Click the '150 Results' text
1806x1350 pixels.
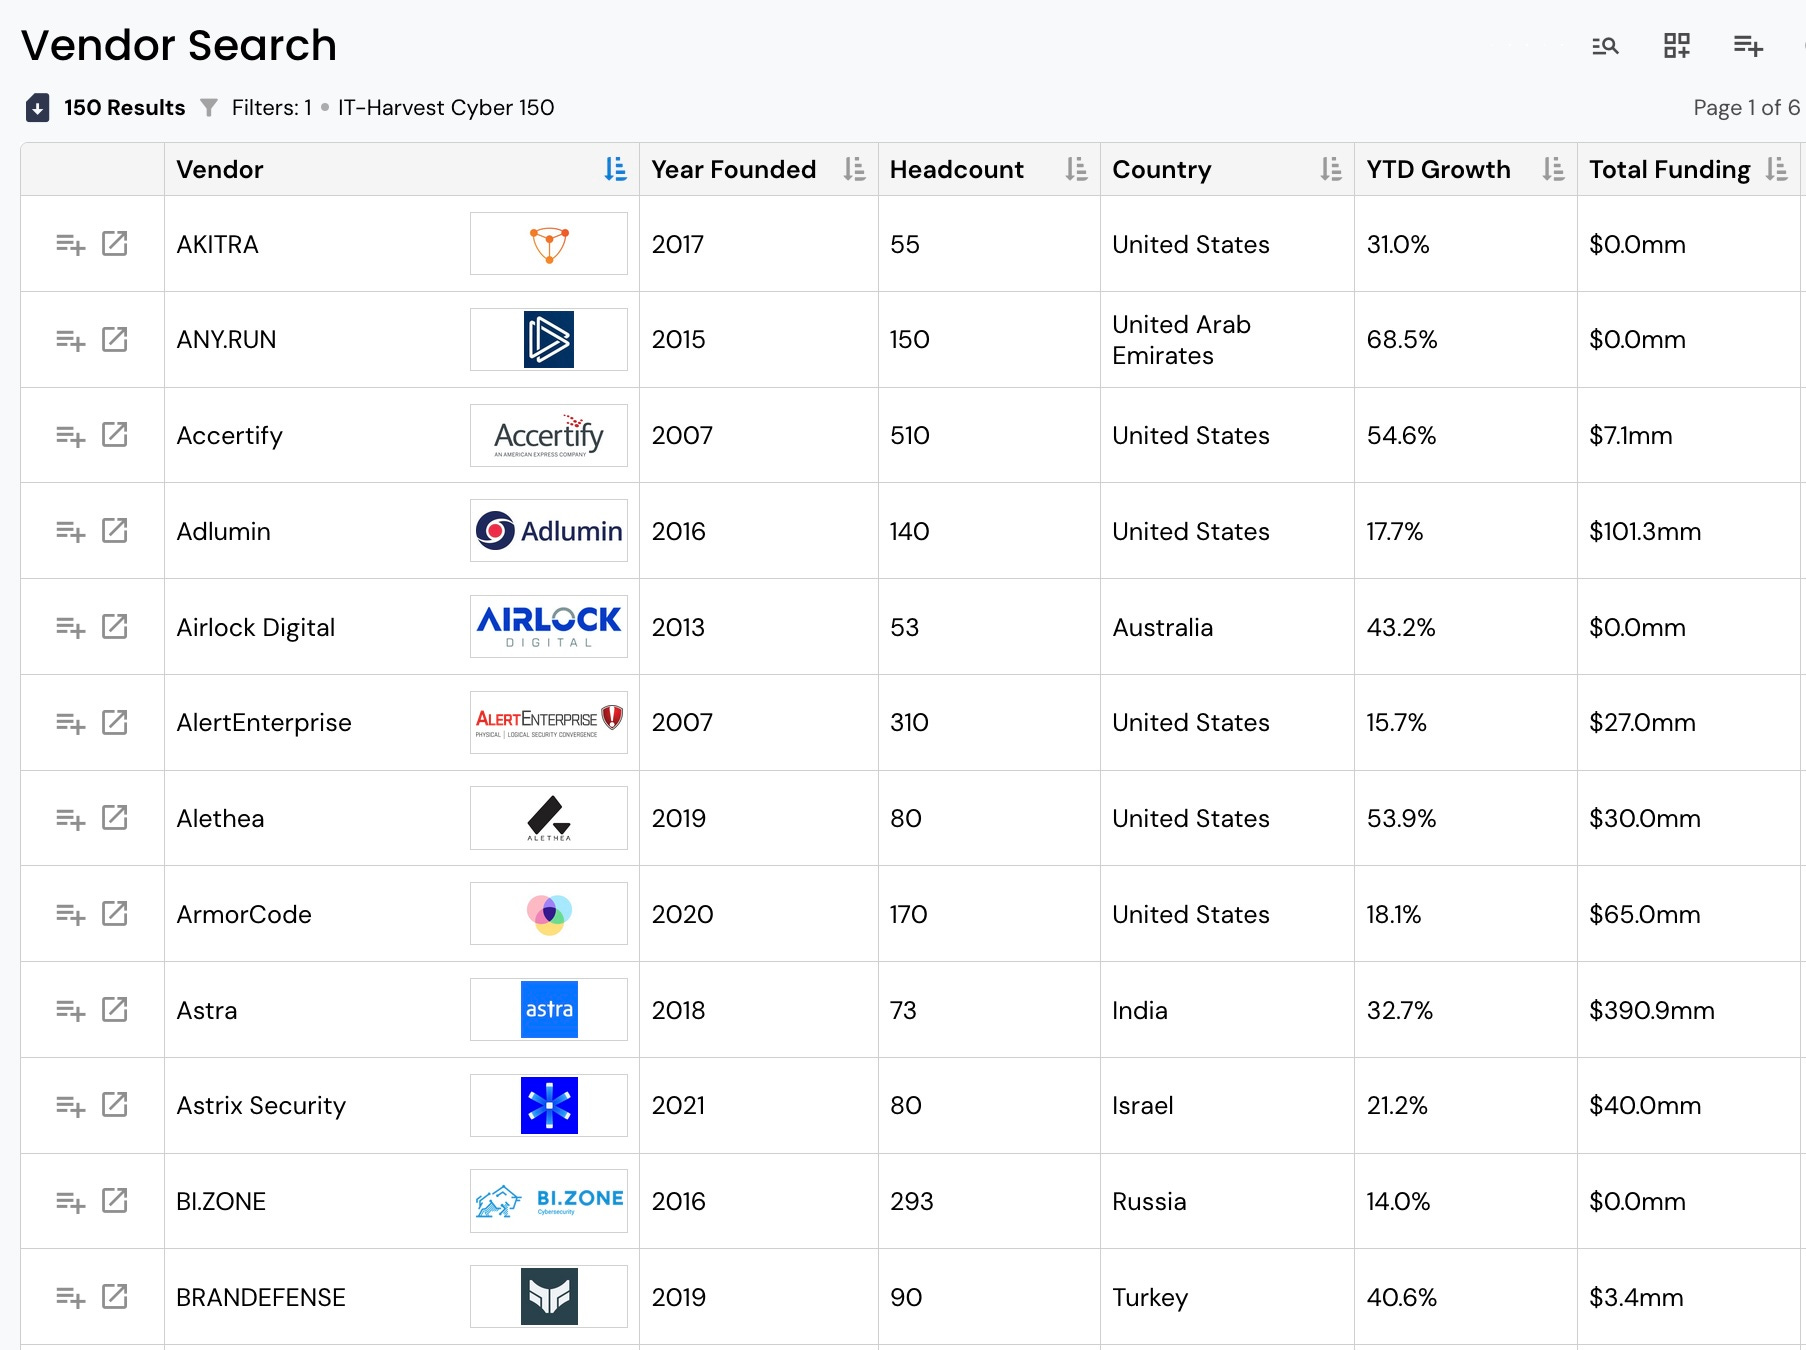(125, 107)
